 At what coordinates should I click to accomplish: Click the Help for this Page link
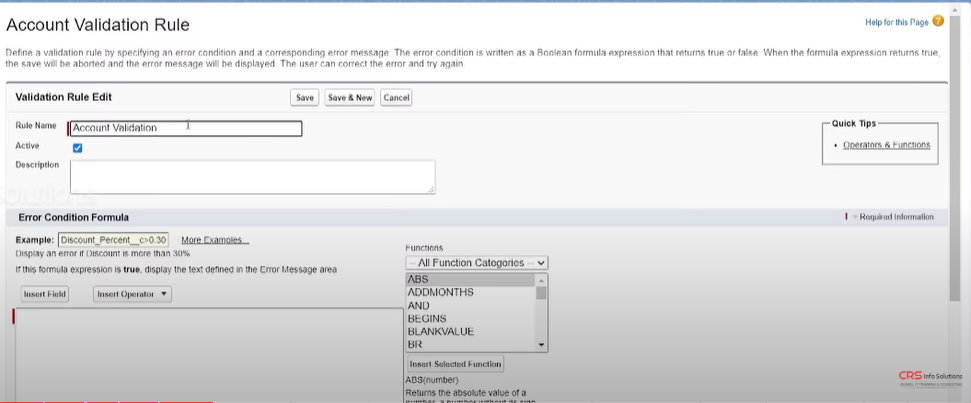896,22
